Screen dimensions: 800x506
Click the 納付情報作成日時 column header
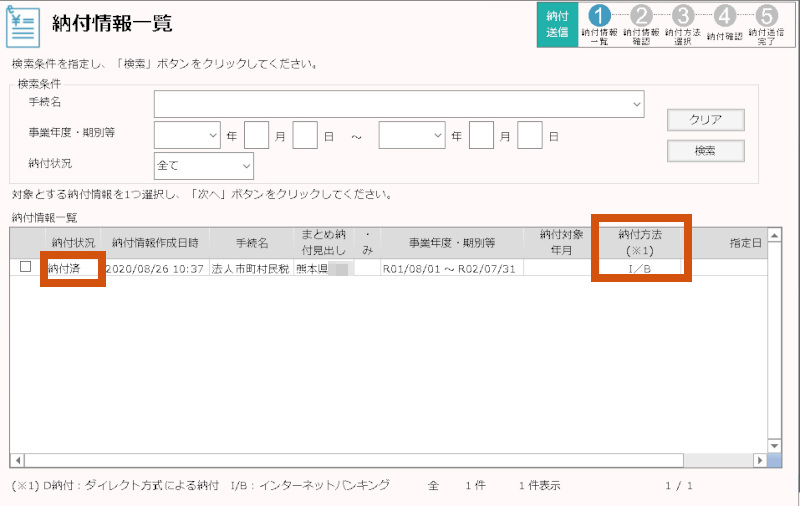coord(155,243)
